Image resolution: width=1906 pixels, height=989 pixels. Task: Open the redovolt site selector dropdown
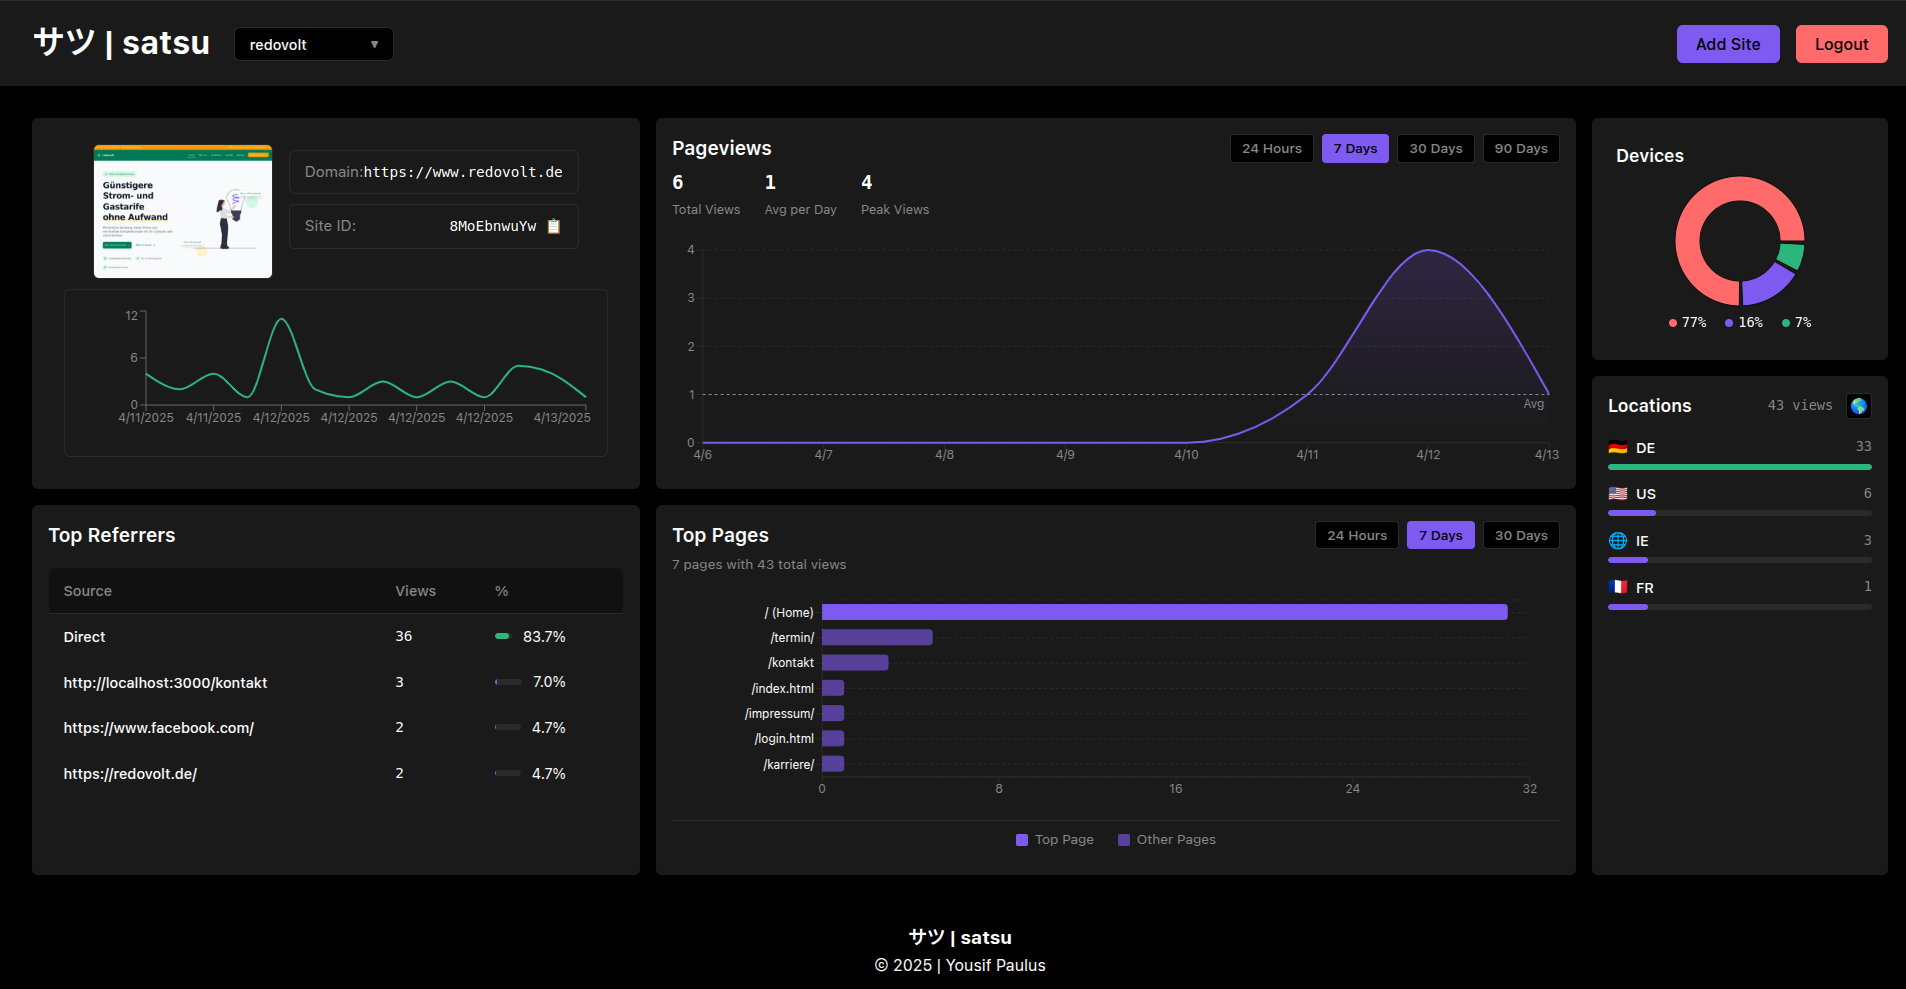[314, 44]
